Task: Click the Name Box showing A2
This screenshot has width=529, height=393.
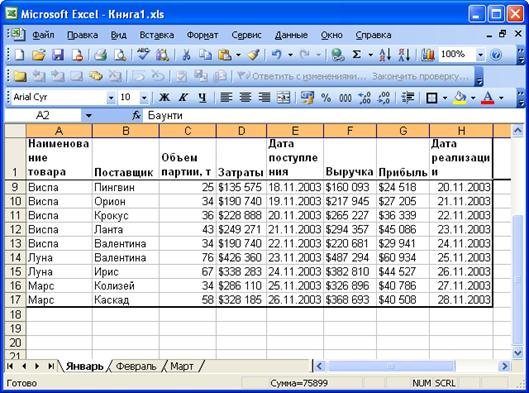Action: (x=43, y=116)
